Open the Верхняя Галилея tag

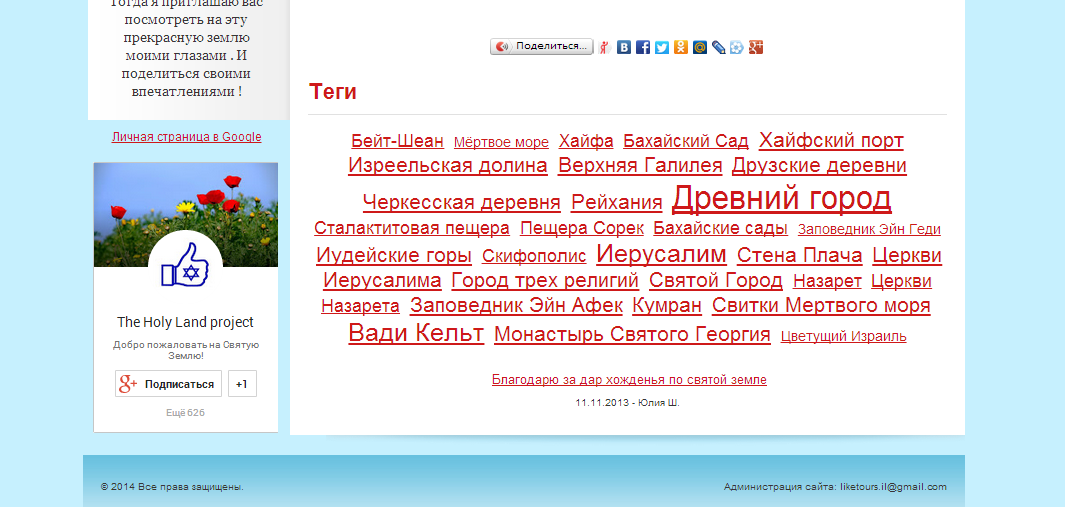click(640, 166)
